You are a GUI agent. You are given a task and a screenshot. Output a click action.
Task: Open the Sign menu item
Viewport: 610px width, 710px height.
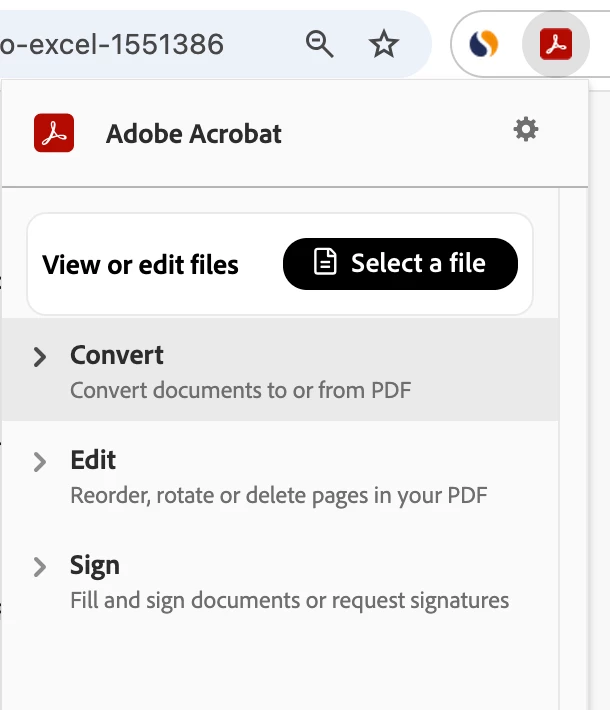280,580
